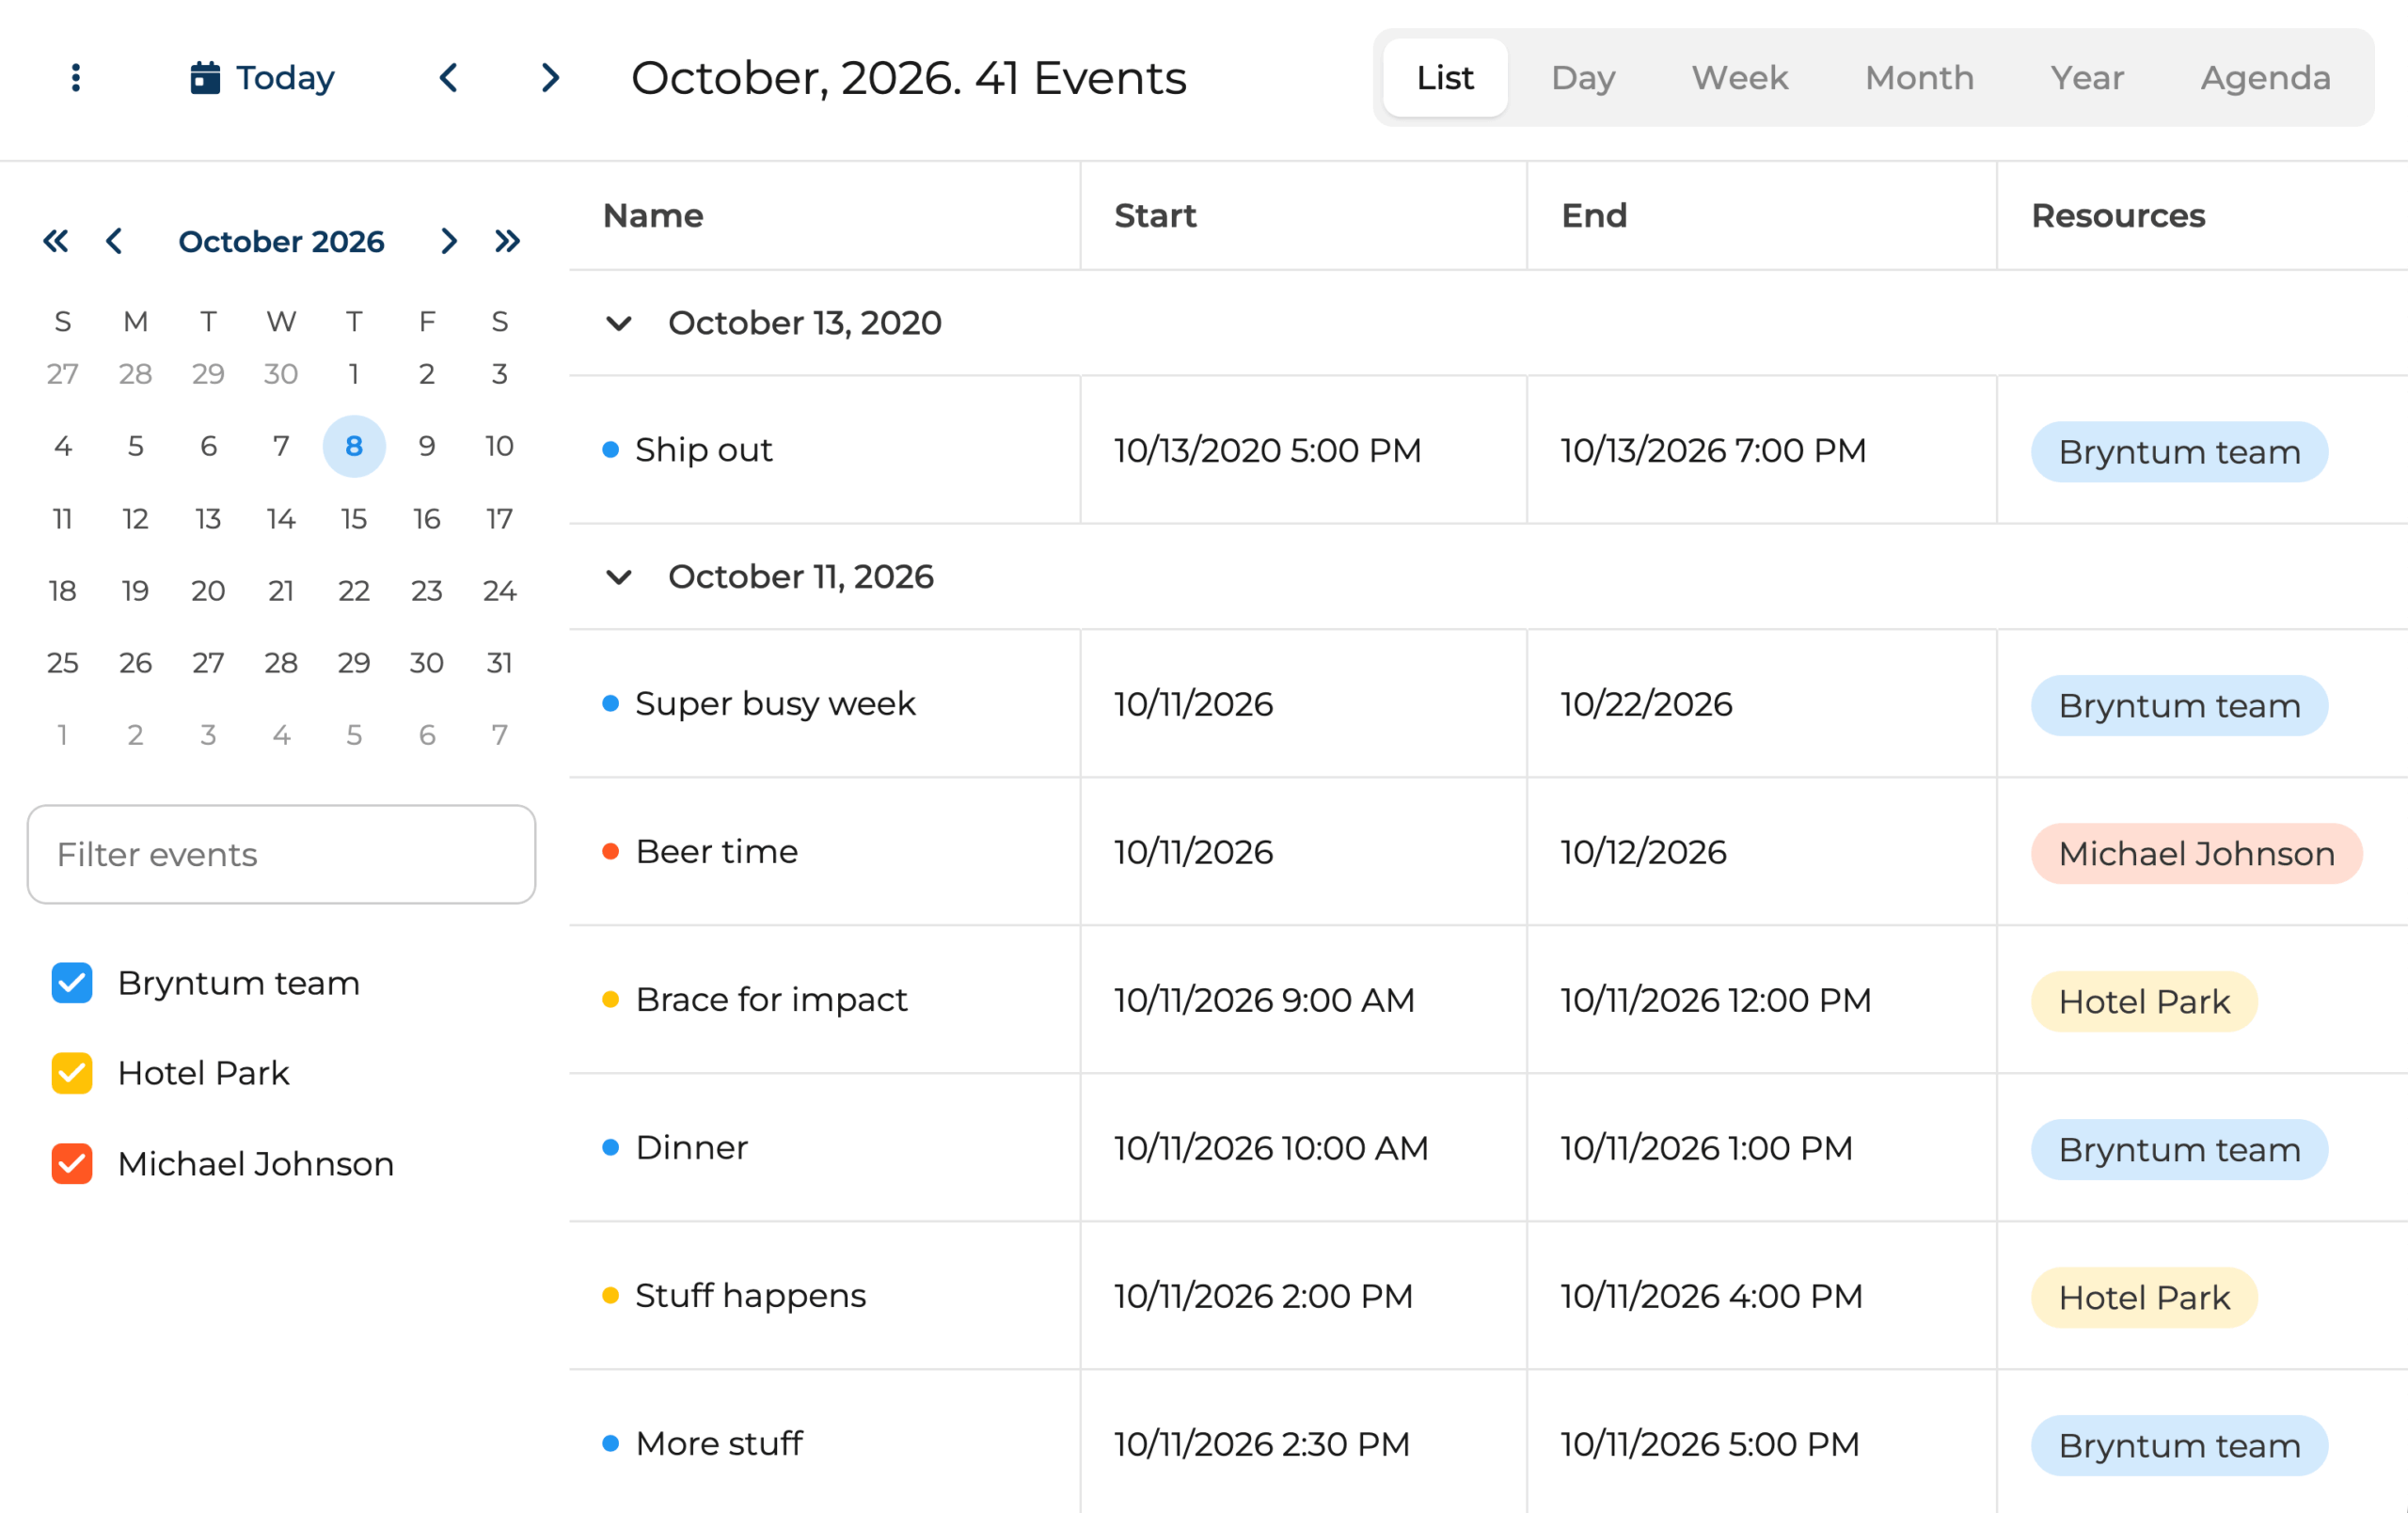2408x1513 pixels.
Task: Switch to the Agenda view tab
Action: point(2265,78)
